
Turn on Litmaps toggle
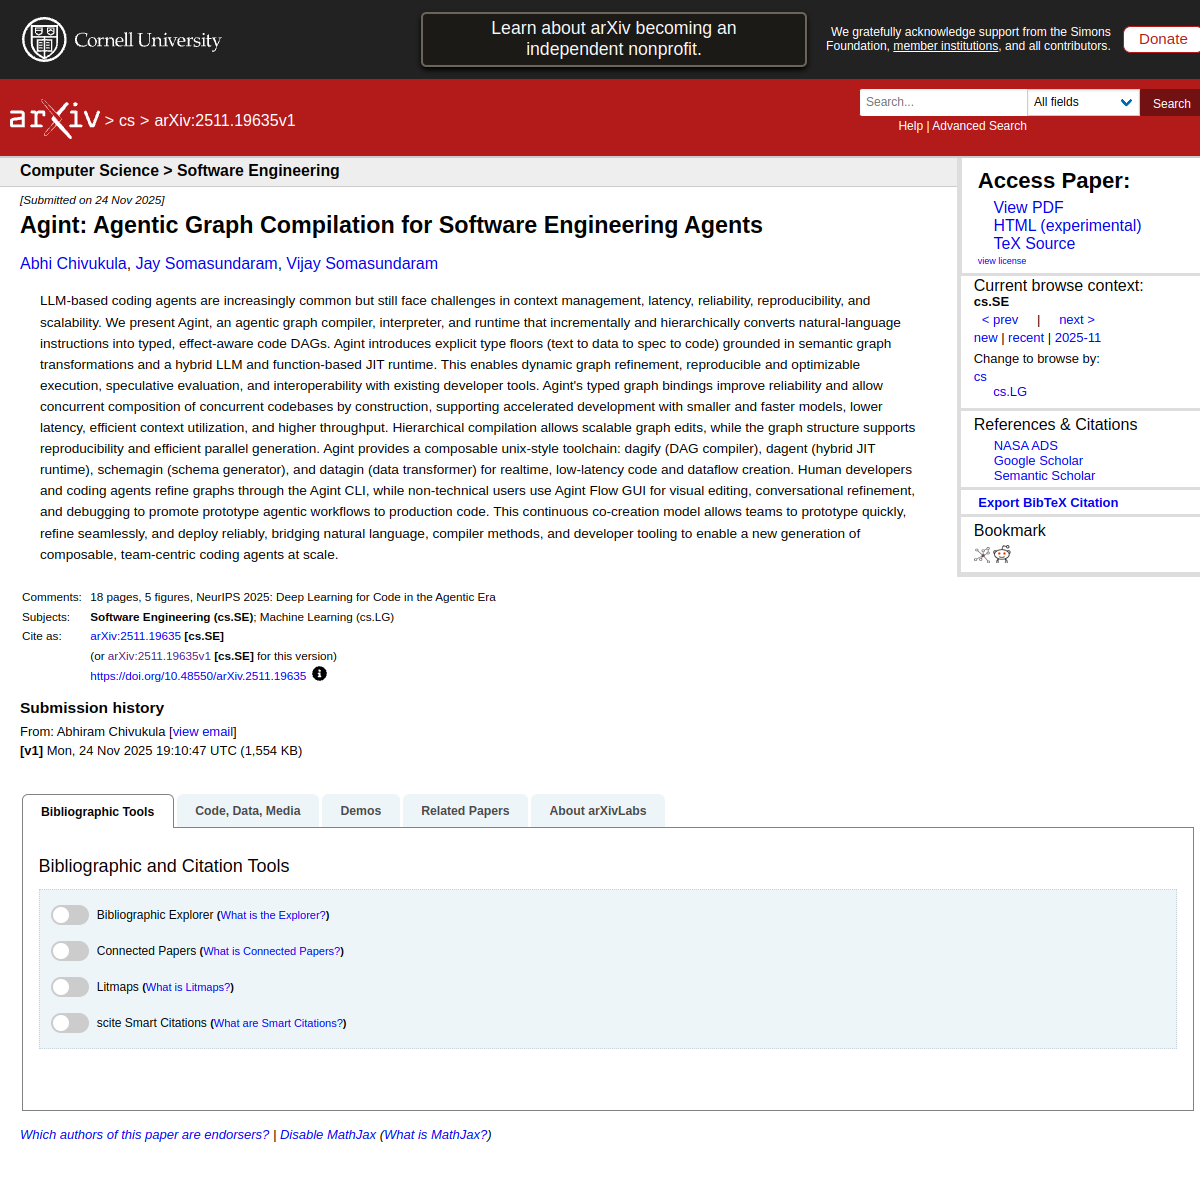pos(70,987)
